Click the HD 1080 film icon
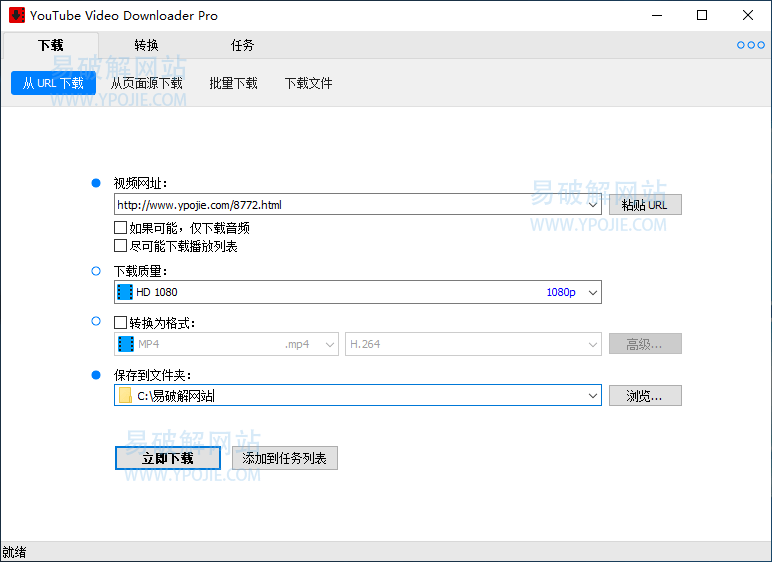772x562 pixels. click(125, 292)
